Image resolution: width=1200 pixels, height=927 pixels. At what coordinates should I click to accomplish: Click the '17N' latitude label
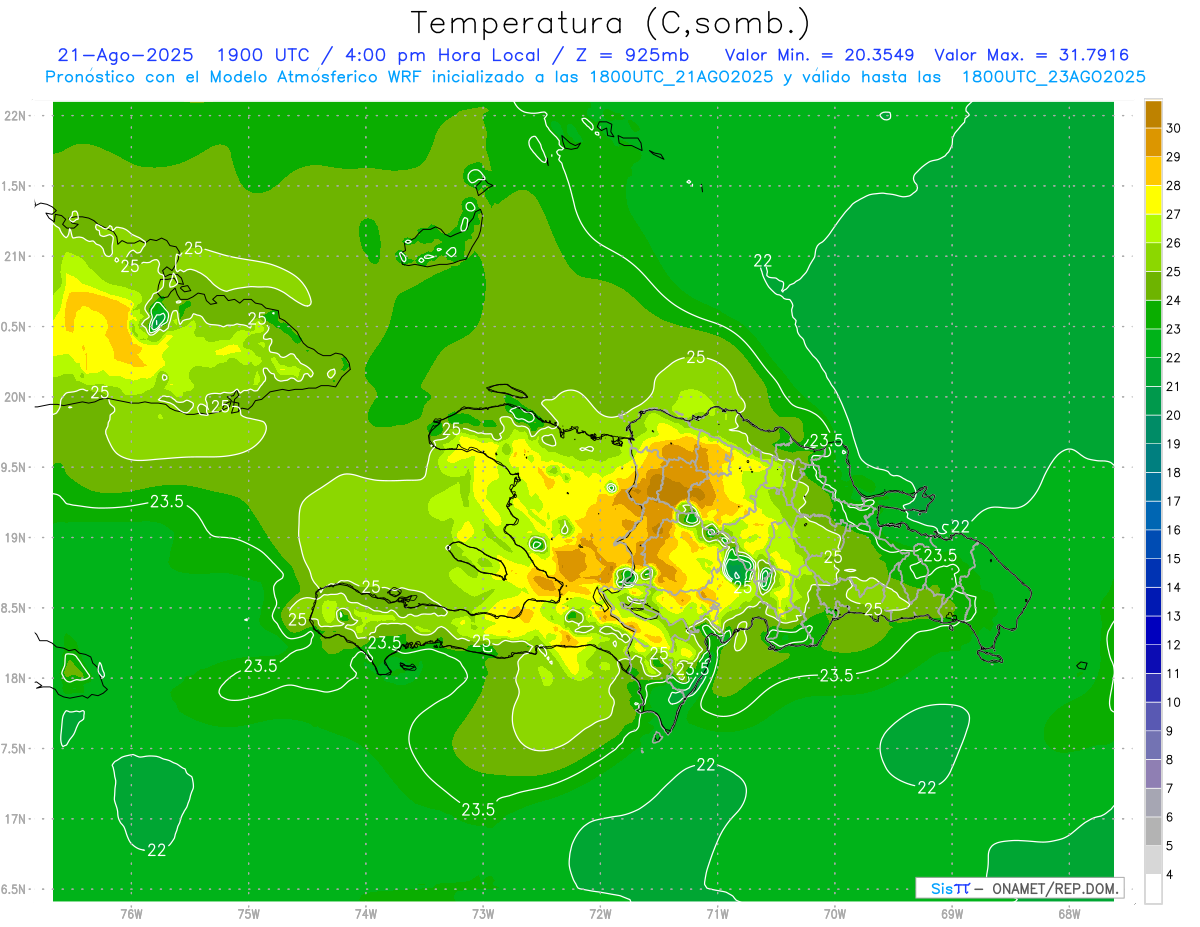pyautogui.click(x=15, y=819)
